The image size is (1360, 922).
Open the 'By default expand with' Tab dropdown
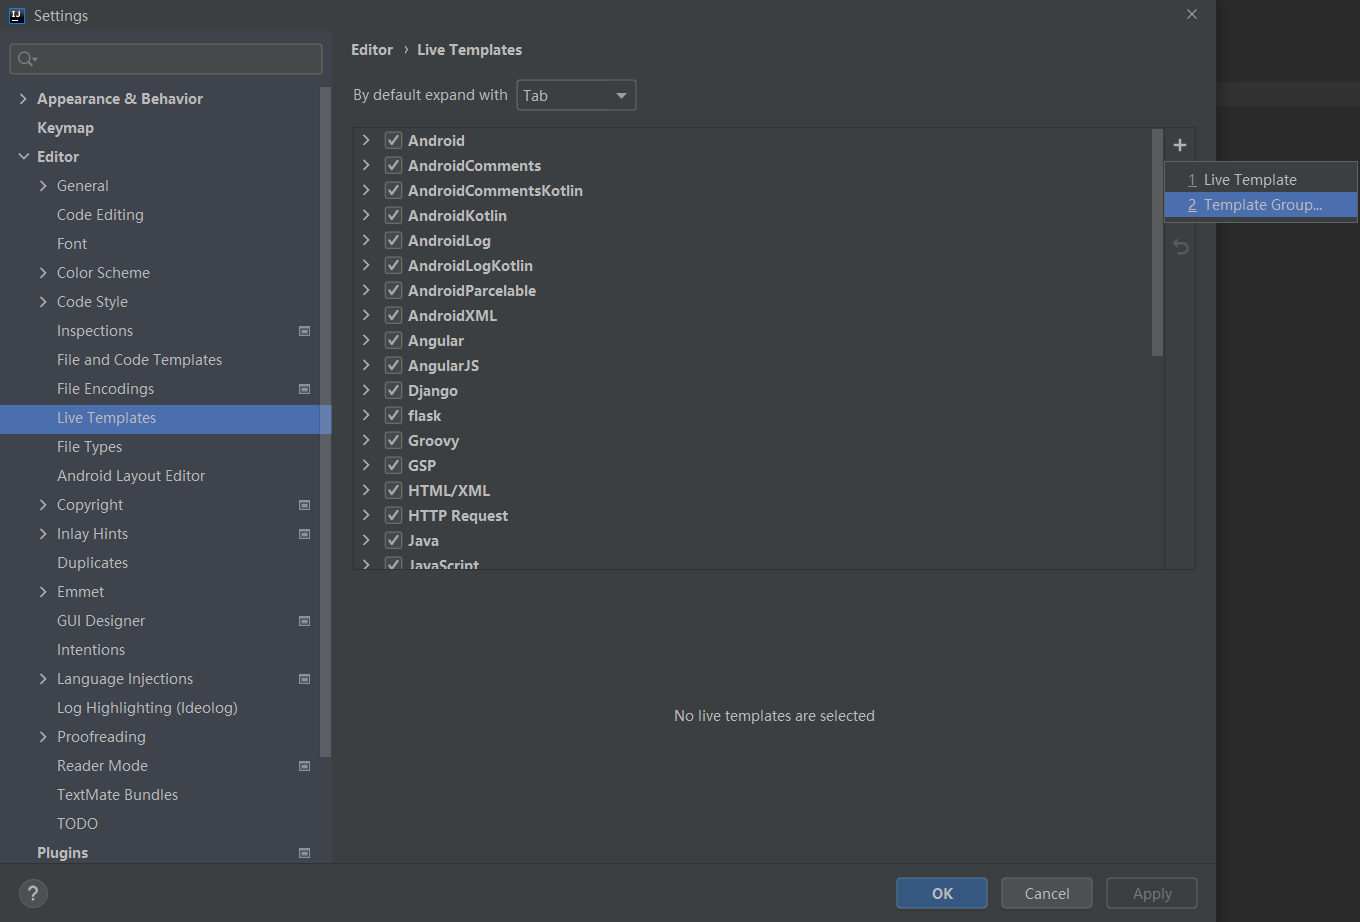[x=576, y=96]
